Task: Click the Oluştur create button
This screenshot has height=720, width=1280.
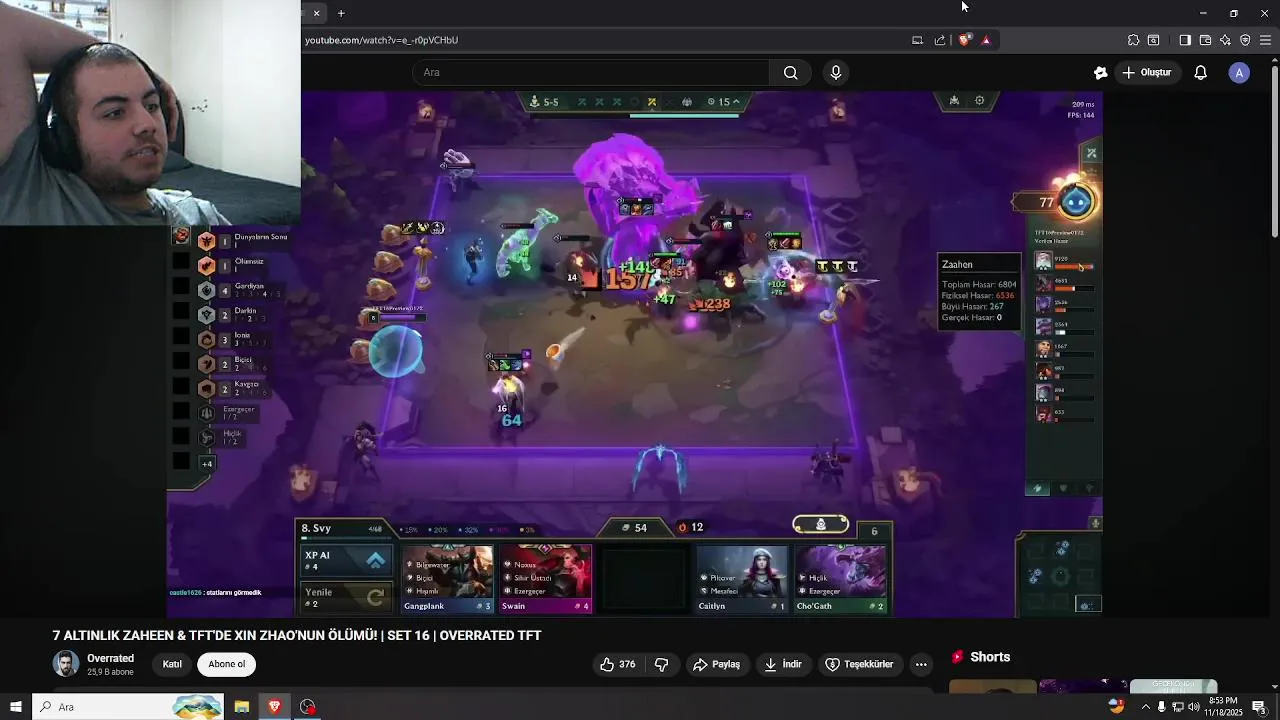Action: (1146, 72)
